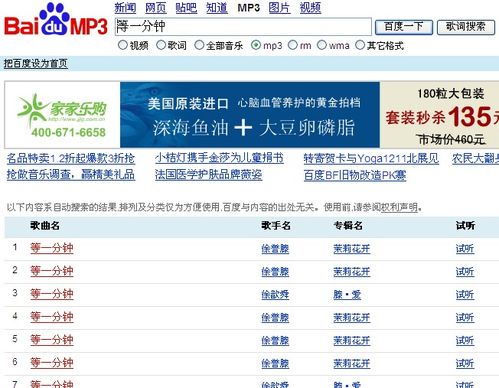The image size is (499, 388).
Task: Open the 图片 search tab
Action: pyautogui.click(x=279, y=7)
